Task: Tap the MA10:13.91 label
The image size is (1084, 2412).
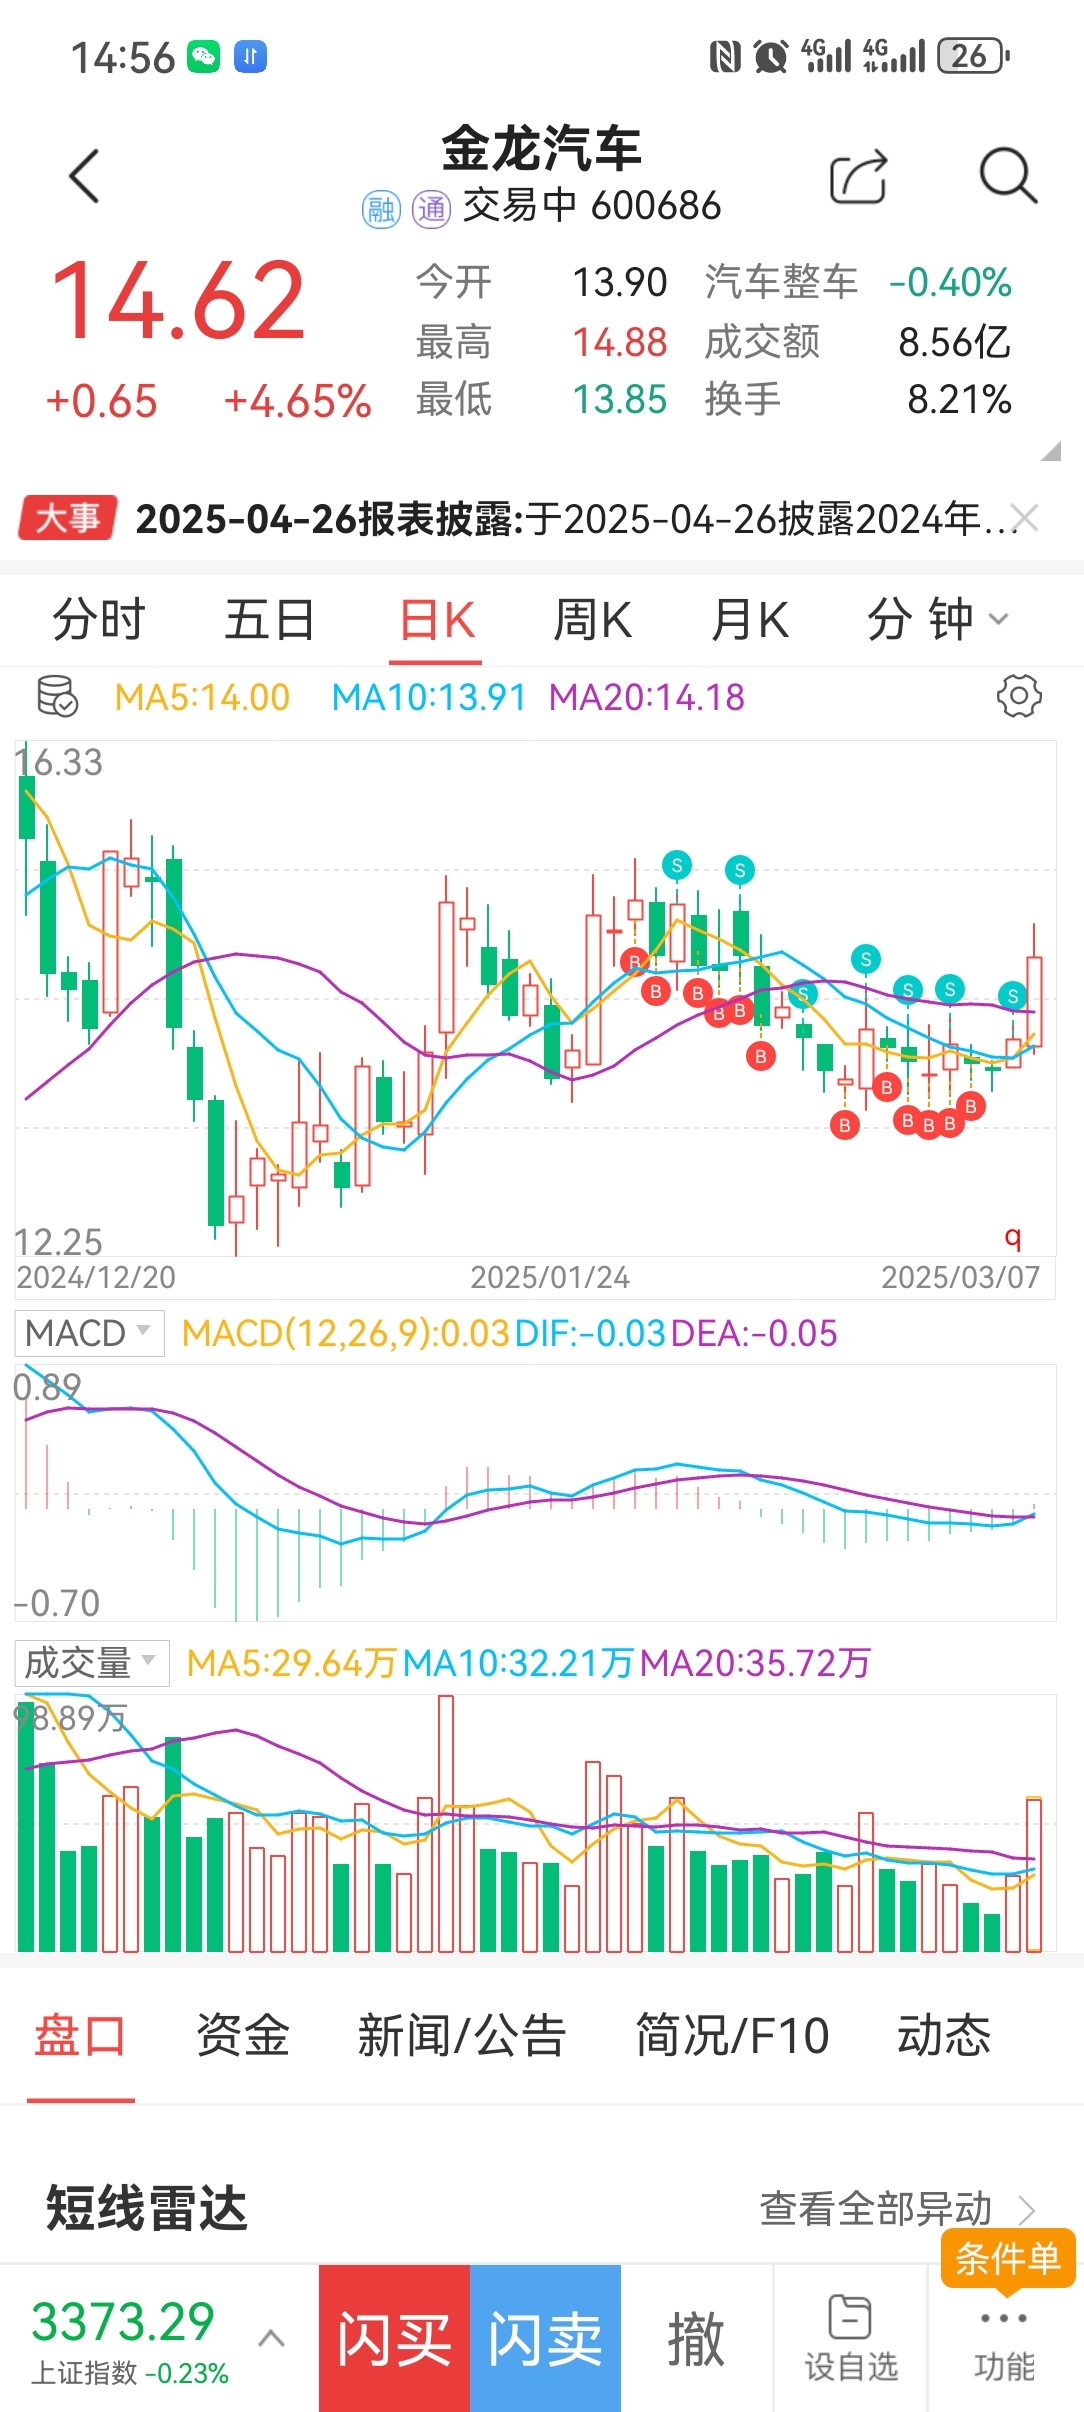Action: tap(428, 697)
